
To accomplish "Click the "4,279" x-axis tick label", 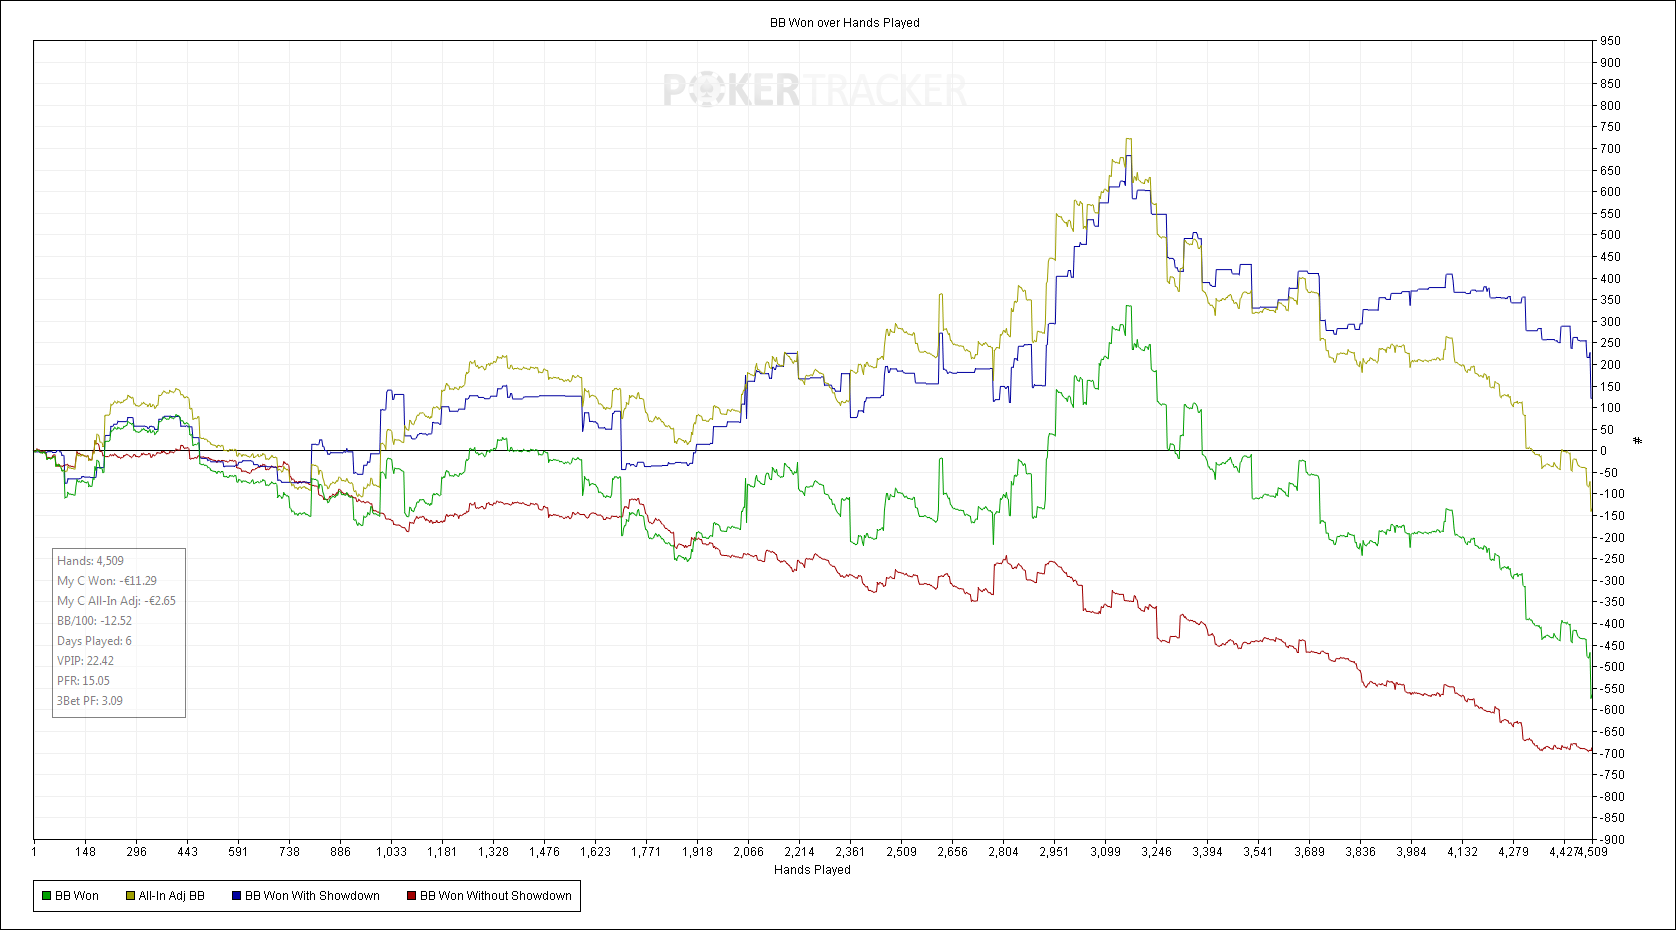I will point(1513,852).
